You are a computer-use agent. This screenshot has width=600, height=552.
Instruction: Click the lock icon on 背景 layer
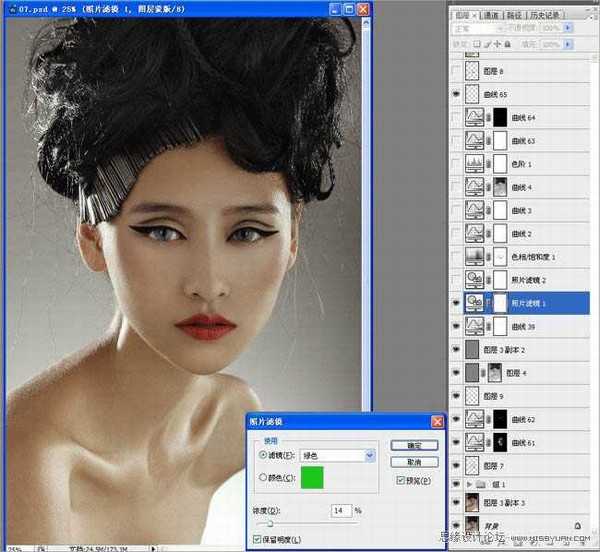[x=577, y=524]
